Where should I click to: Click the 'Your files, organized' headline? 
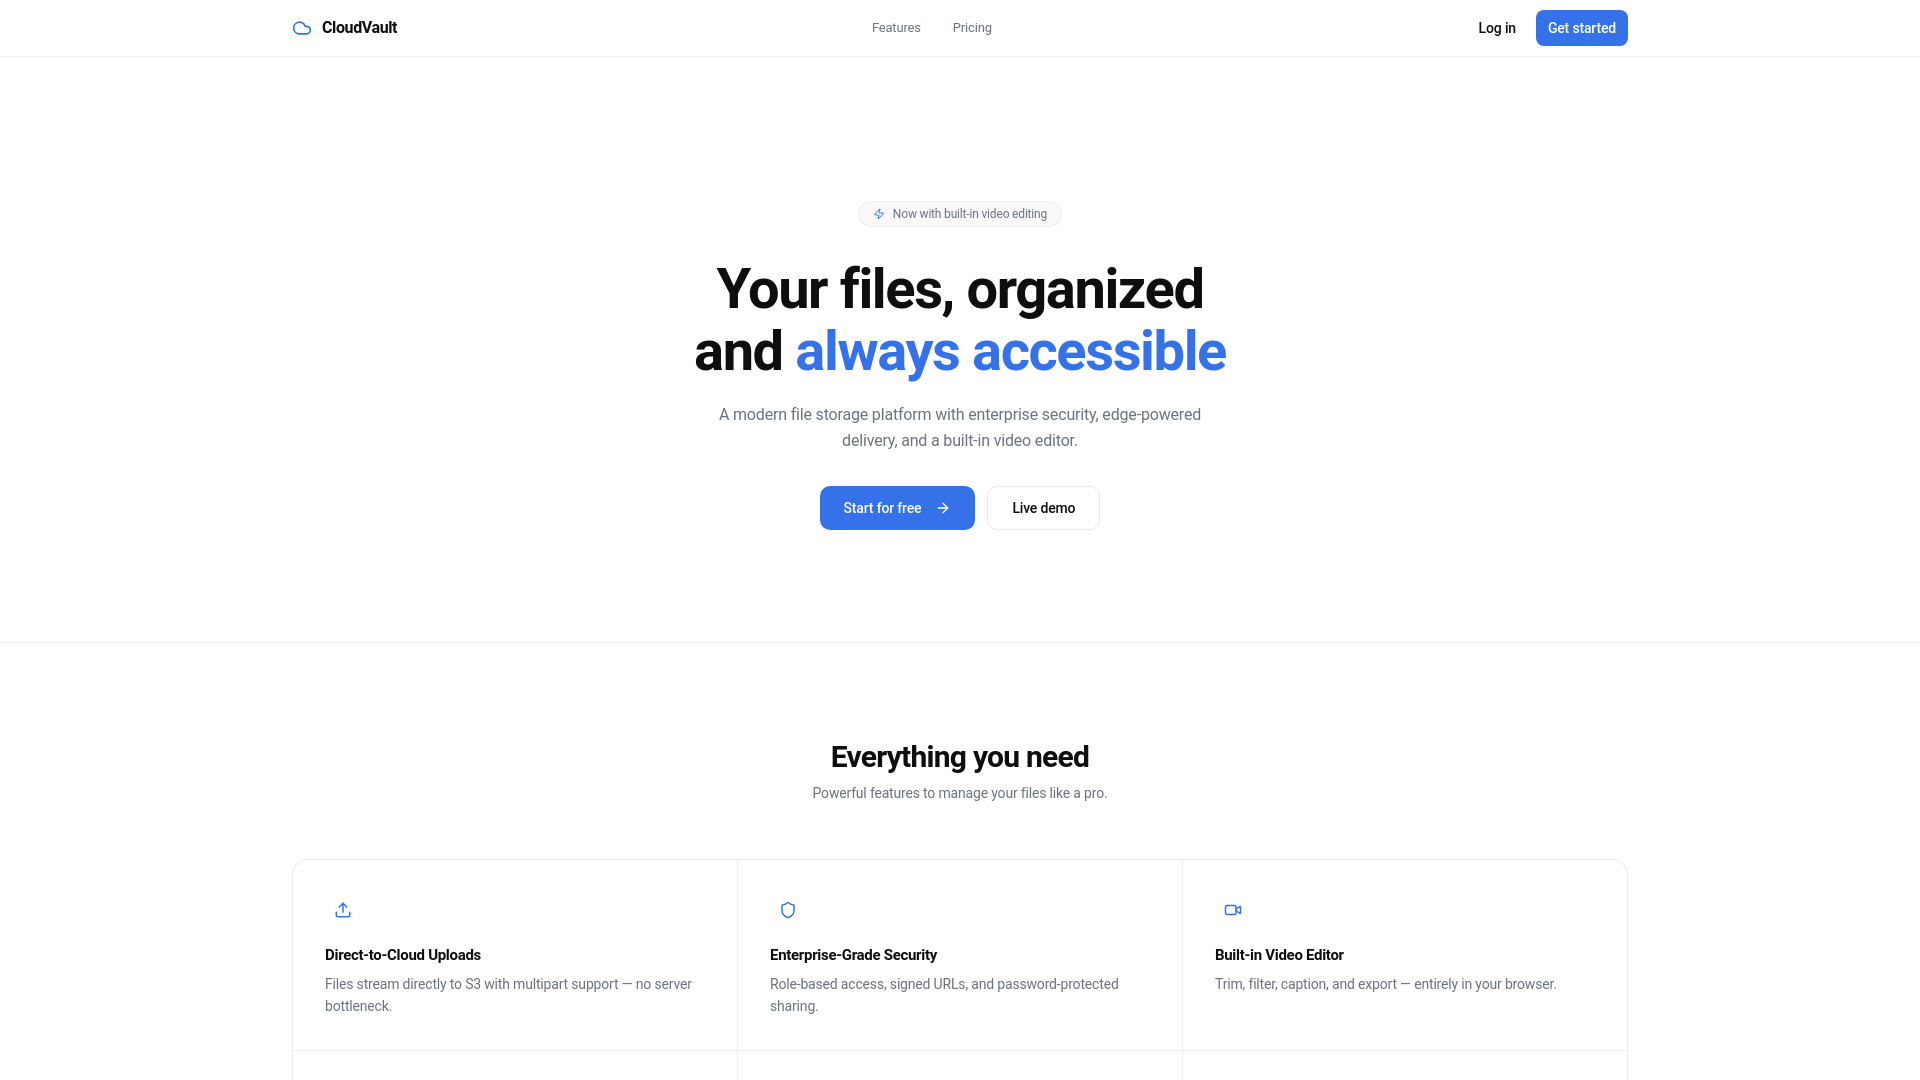click(x=960, y=289)
